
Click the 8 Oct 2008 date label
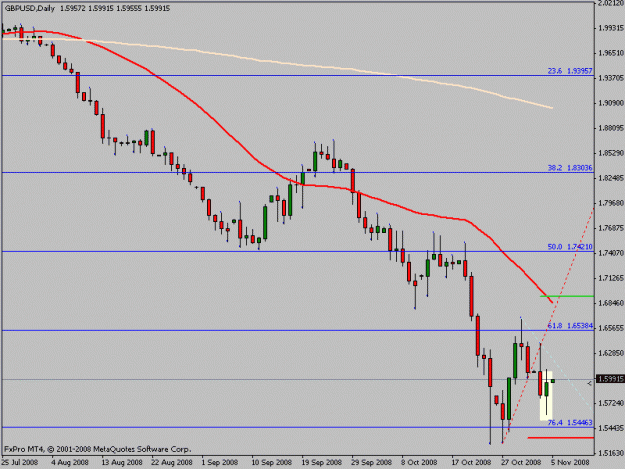click(x=420, y=462)
